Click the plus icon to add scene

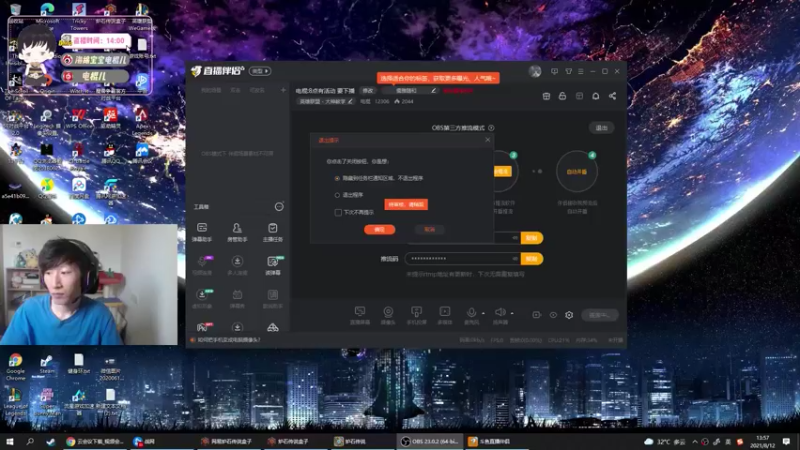[x=283, y=90]
